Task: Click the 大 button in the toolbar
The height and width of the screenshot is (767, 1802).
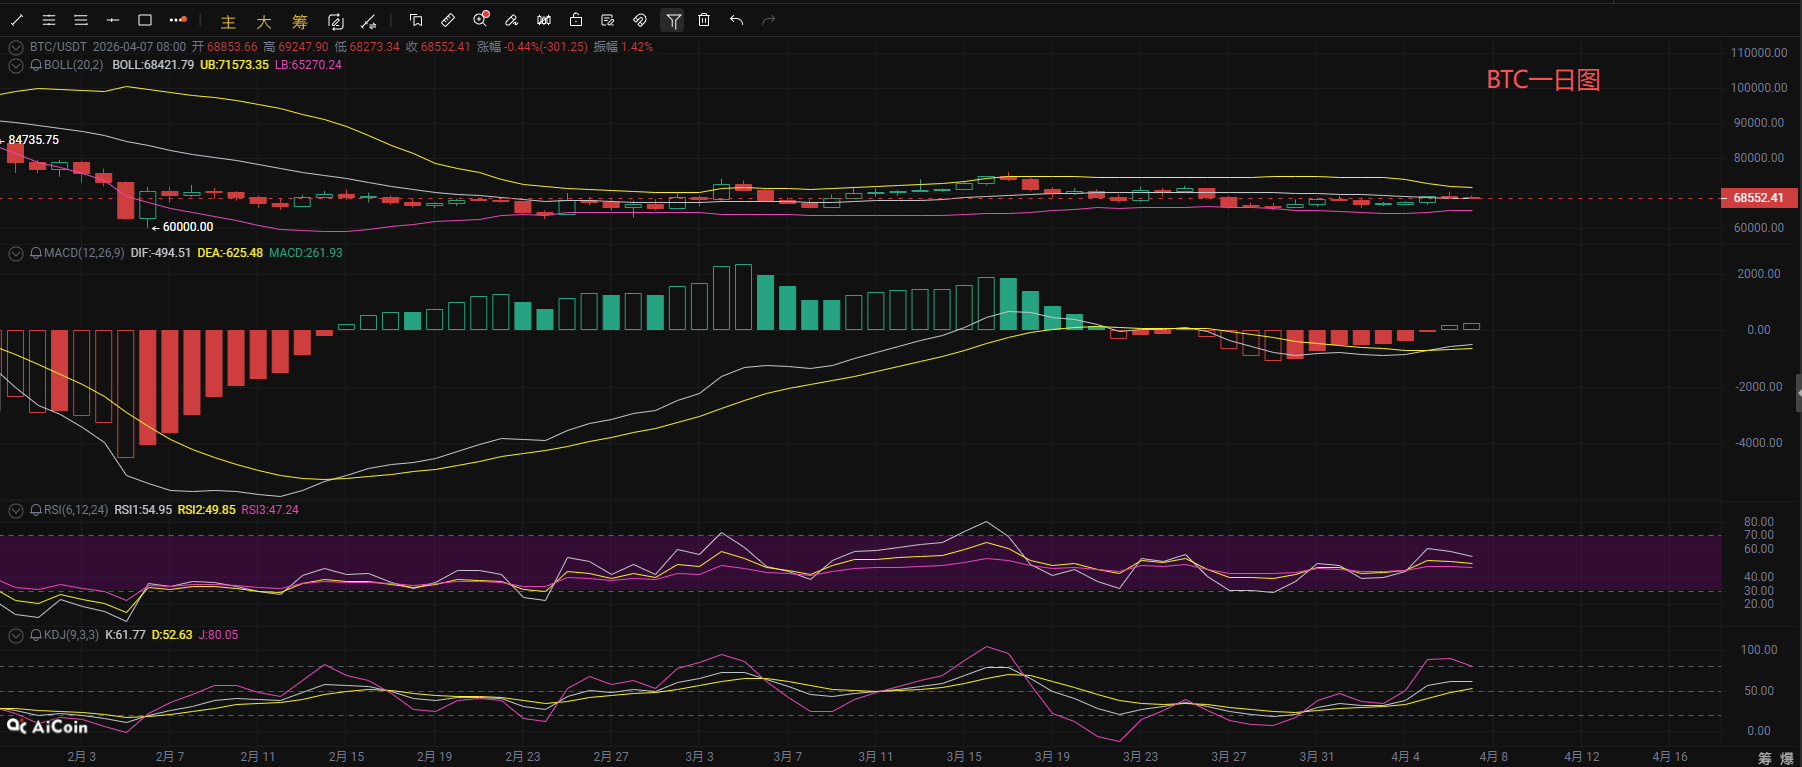Action: coord(264,22)
